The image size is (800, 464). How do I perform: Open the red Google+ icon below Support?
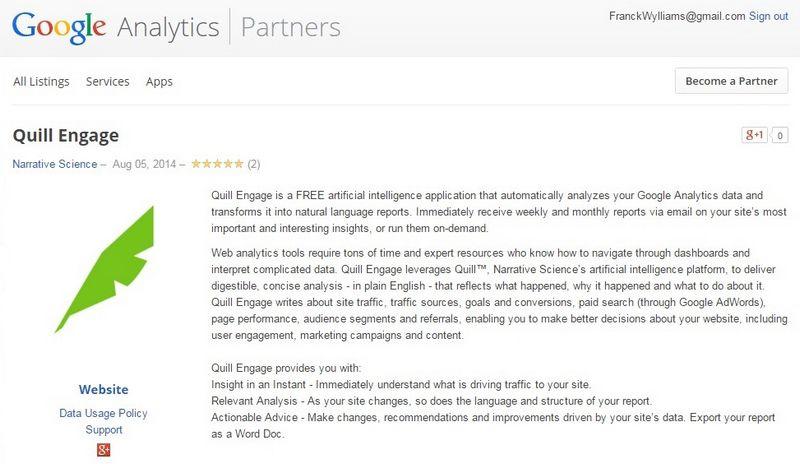[103, 449]
